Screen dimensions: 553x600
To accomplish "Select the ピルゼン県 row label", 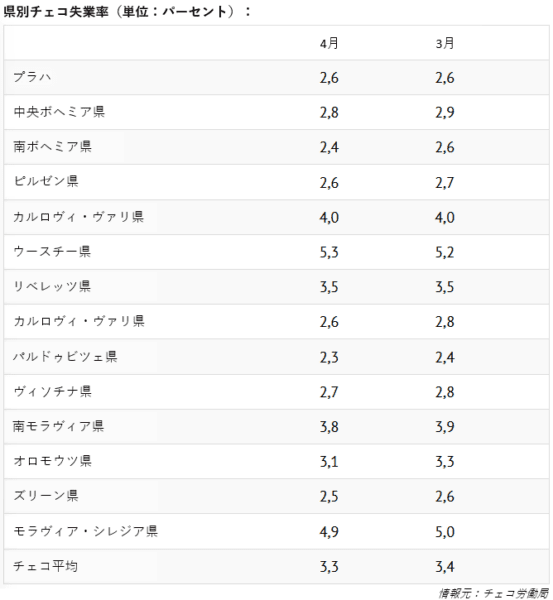I will point(46,181).
